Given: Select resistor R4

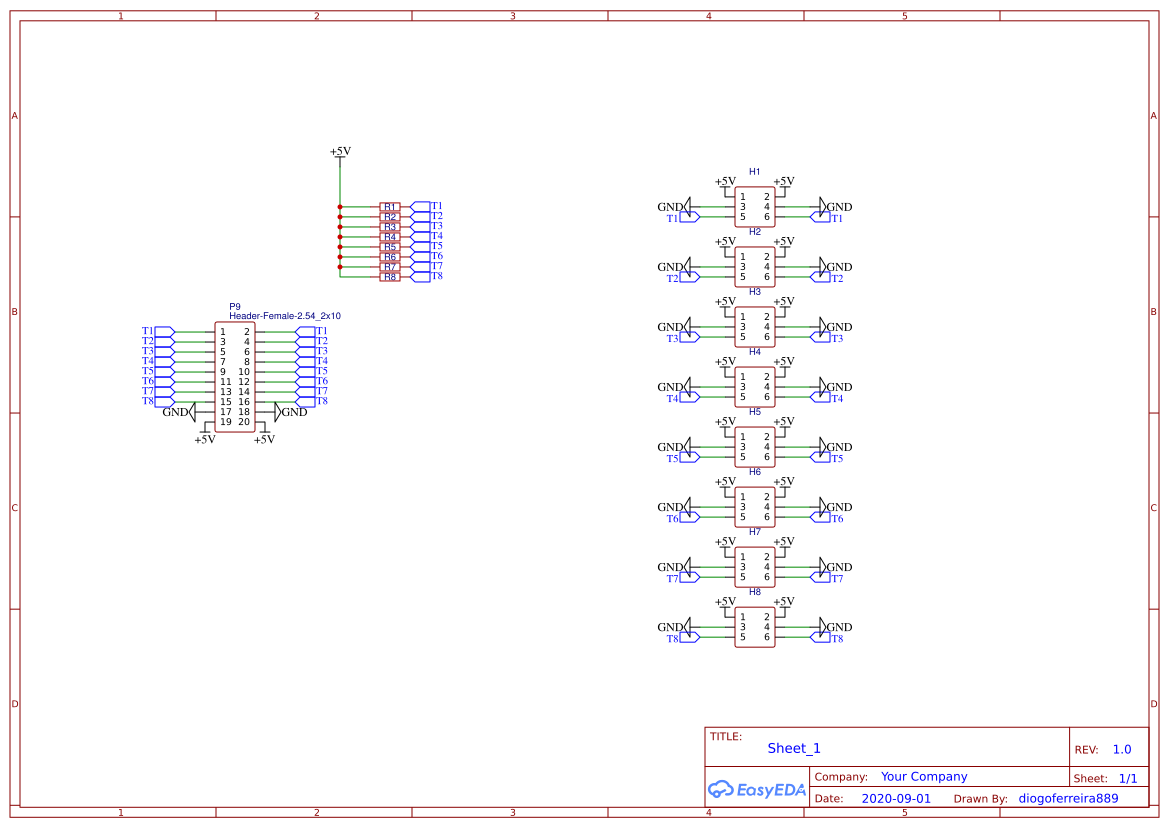Looking at the screenshot, I should (390, 237).
